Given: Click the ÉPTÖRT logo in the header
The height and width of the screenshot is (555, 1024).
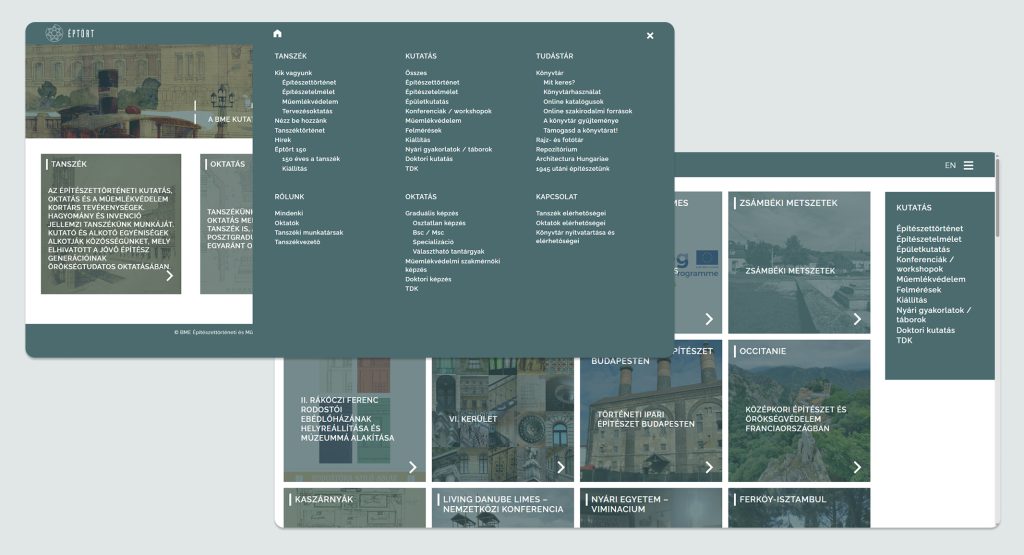Looking at the screenshot, I should 69,34.
